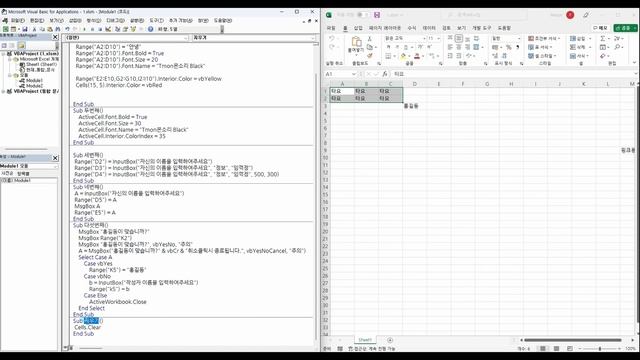Adjust the Excel zoom slider in status bar
Image resolution: width=640 pixels, height=360 pixels.
pyautogui.click(x=600, y=349)
